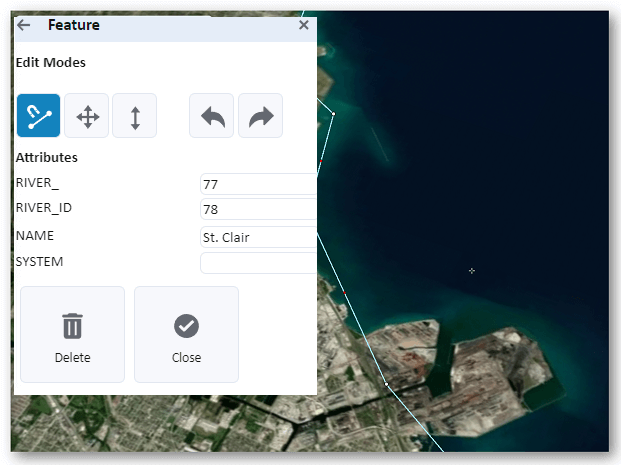The height and width of the screenshot is (465, 621).
Task: Click the crosshair marker in the water
Action: [472, 271]
